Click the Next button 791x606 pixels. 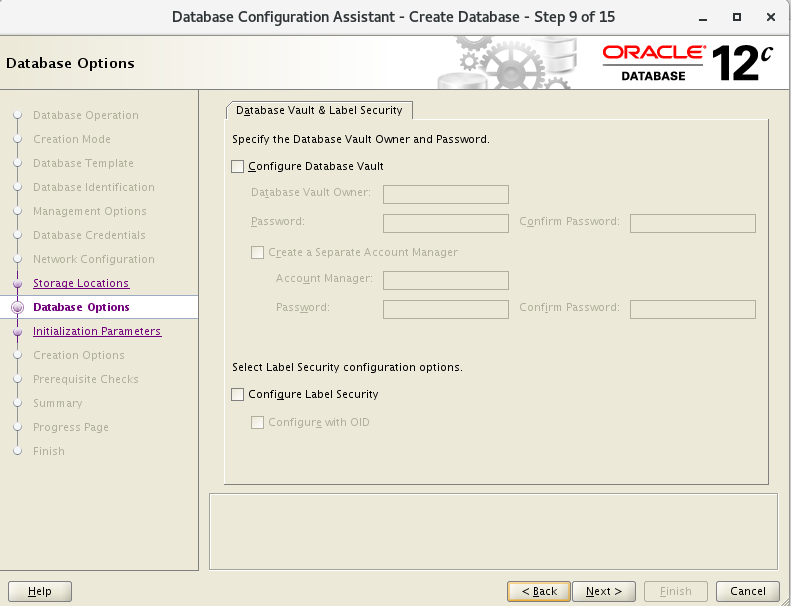[x=604, y=591]
